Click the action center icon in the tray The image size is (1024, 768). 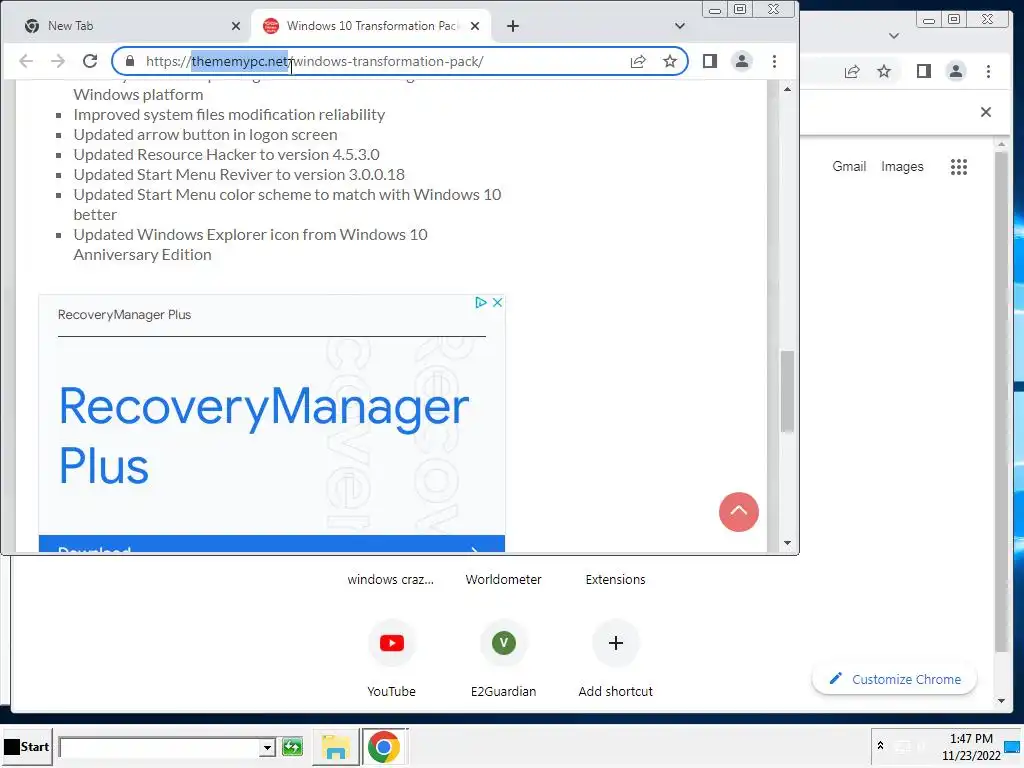(1014, 746)
